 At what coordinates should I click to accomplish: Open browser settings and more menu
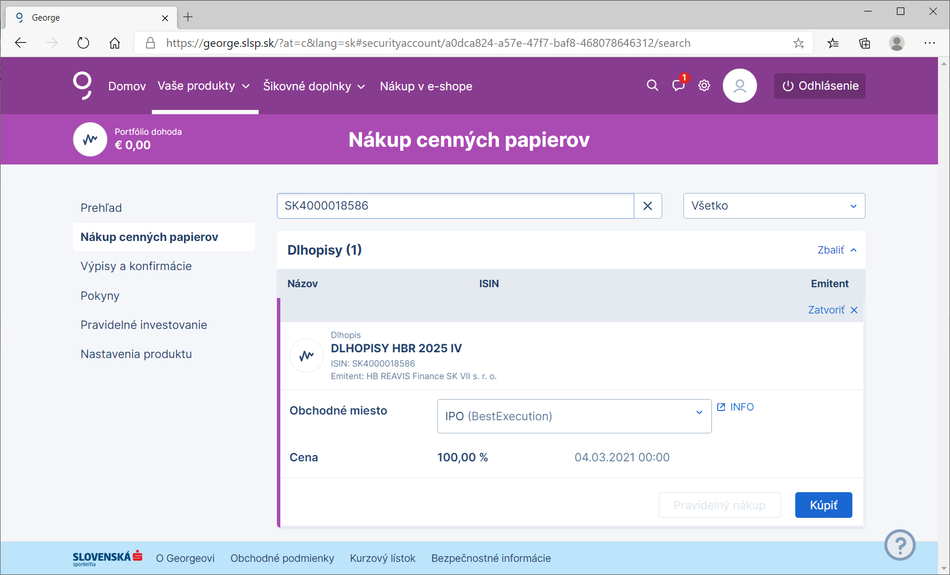(929, 43)
